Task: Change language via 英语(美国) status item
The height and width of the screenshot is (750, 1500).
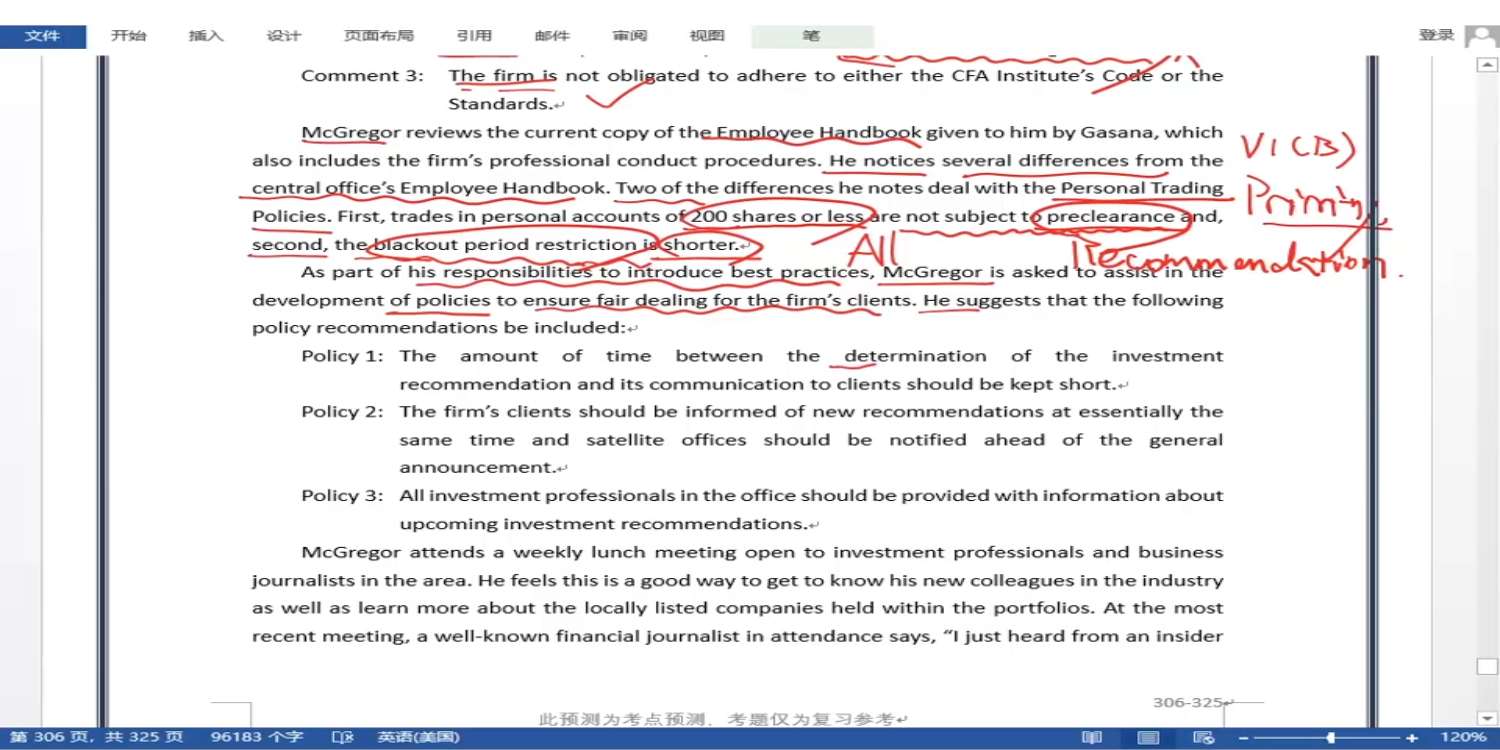Action: click(x=418, y=738)
